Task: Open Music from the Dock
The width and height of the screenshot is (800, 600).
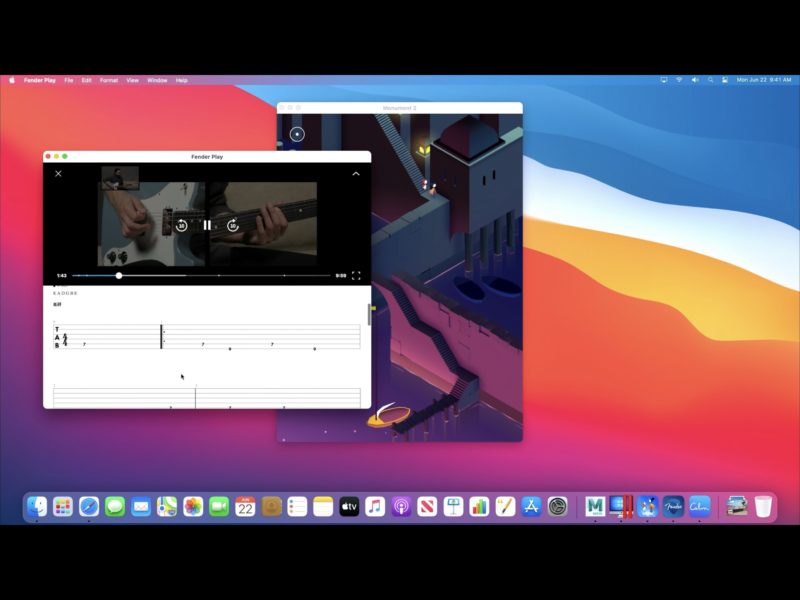Action: [375, 507]
